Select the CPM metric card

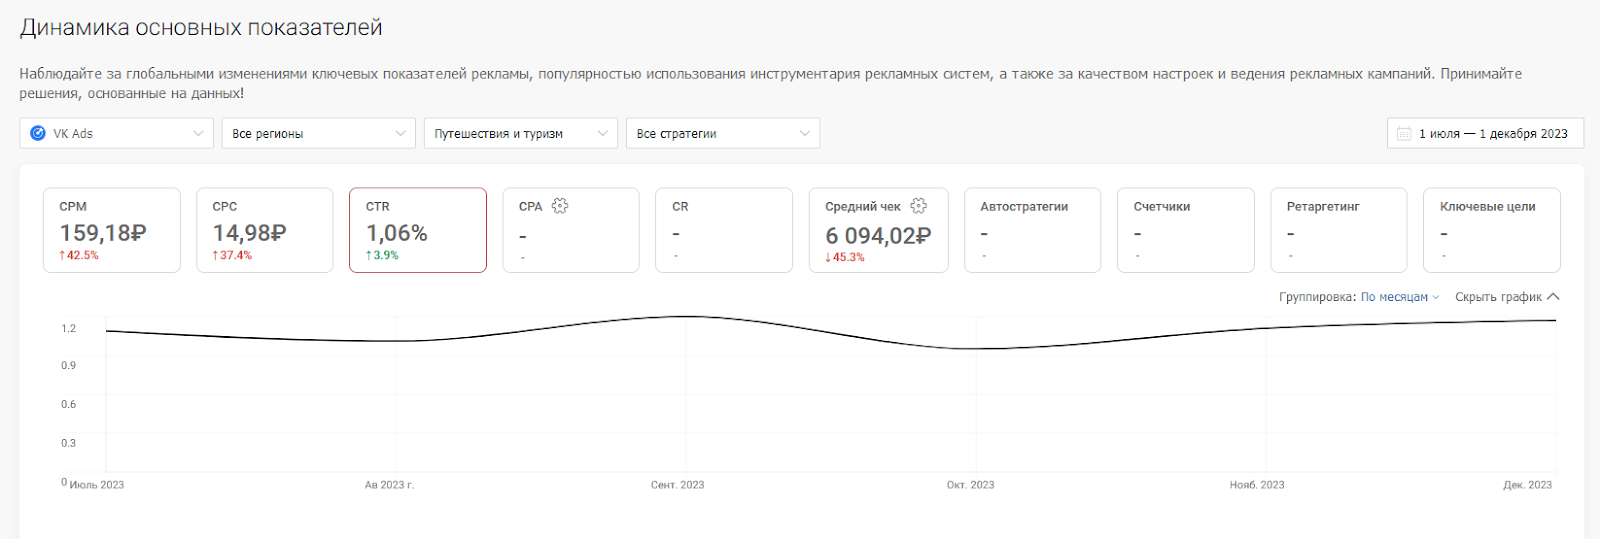click(x=112, y=230)
